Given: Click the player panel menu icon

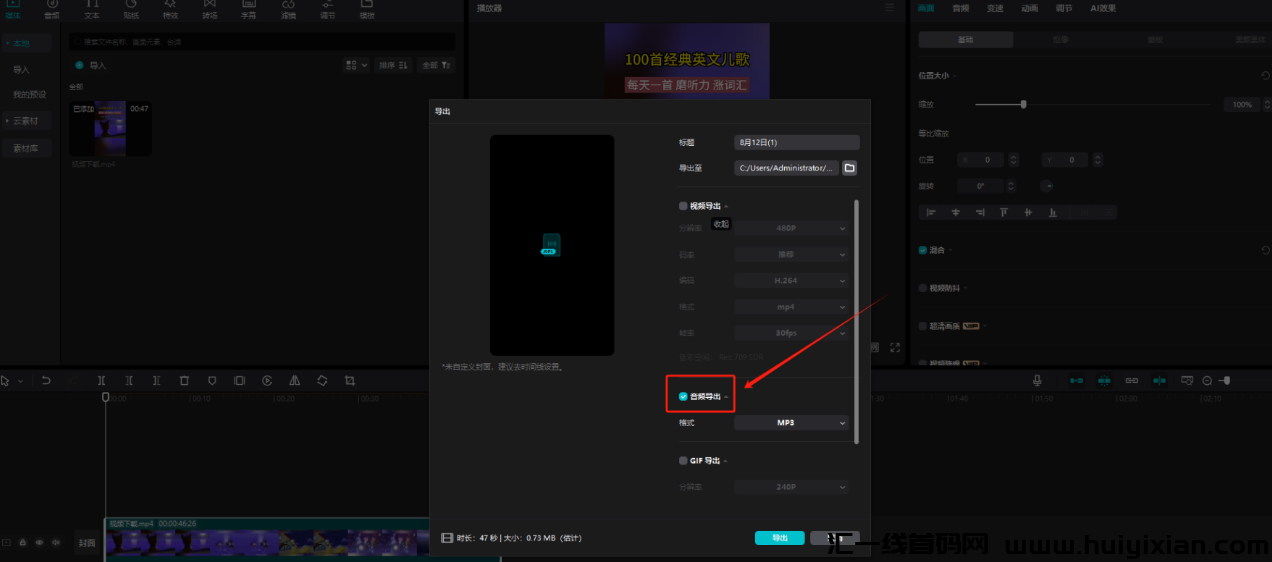Looking at the screenshot, I should (890, 8).
